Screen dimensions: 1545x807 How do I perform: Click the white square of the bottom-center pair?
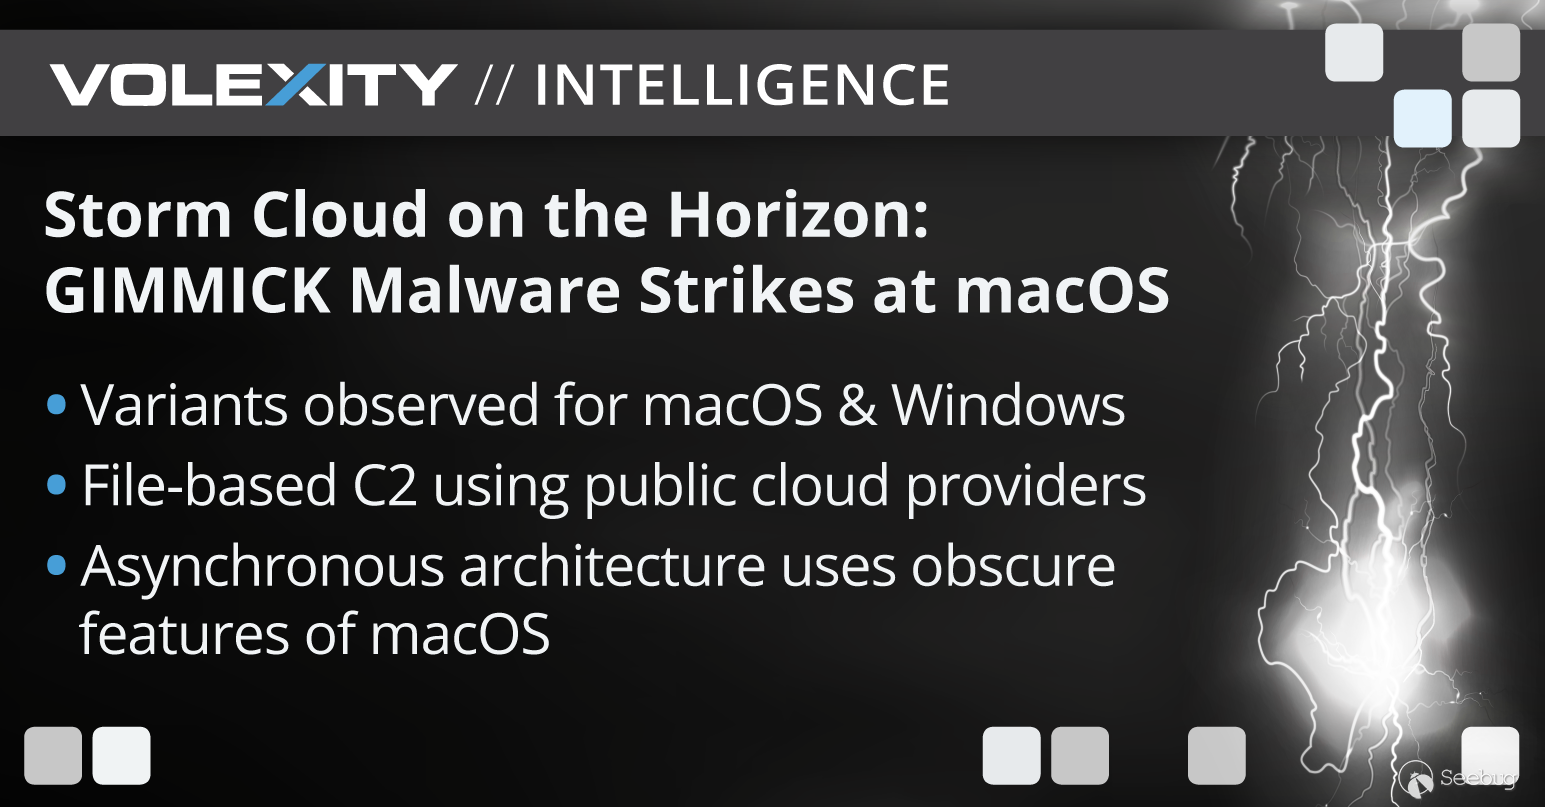click(x=1011, y=755)
